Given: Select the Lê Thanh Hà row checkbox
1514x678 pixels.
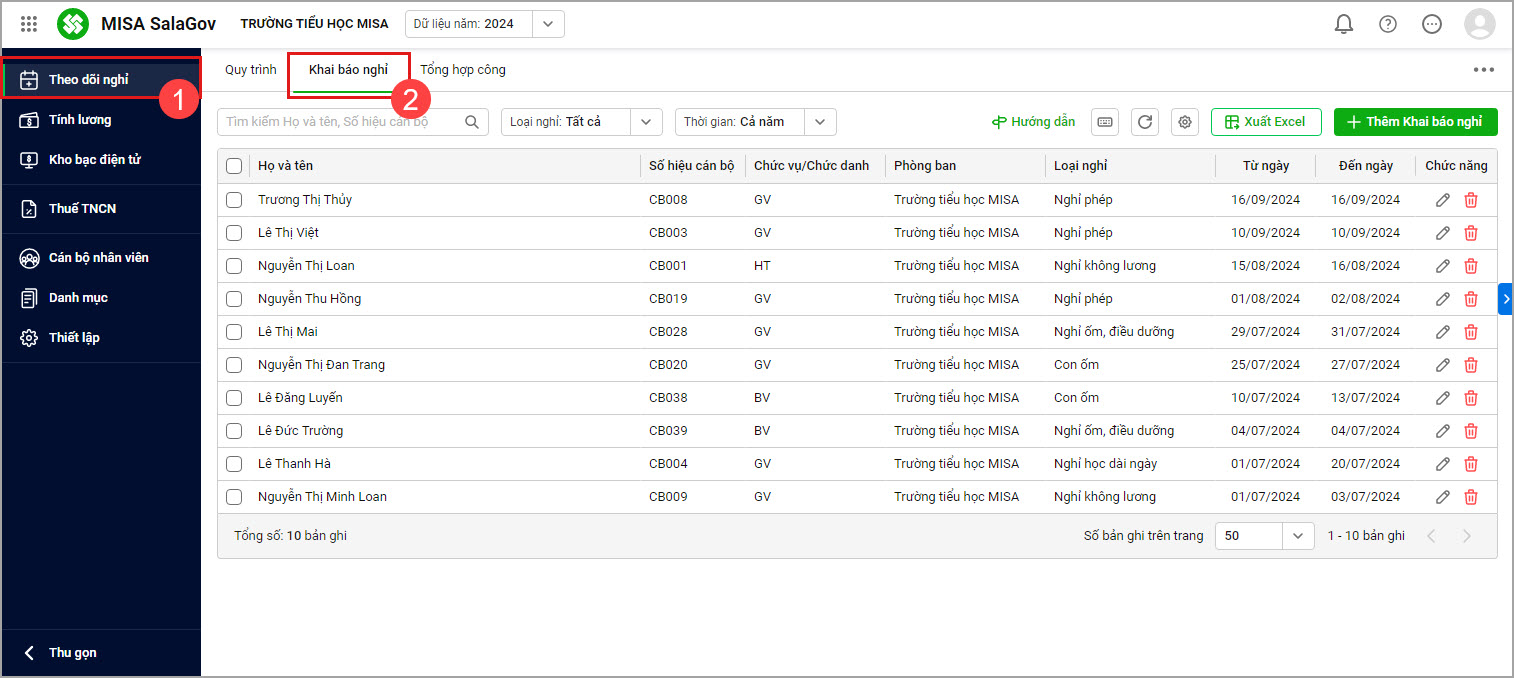Looking at the screenshot, I should [x=234, y=464].
